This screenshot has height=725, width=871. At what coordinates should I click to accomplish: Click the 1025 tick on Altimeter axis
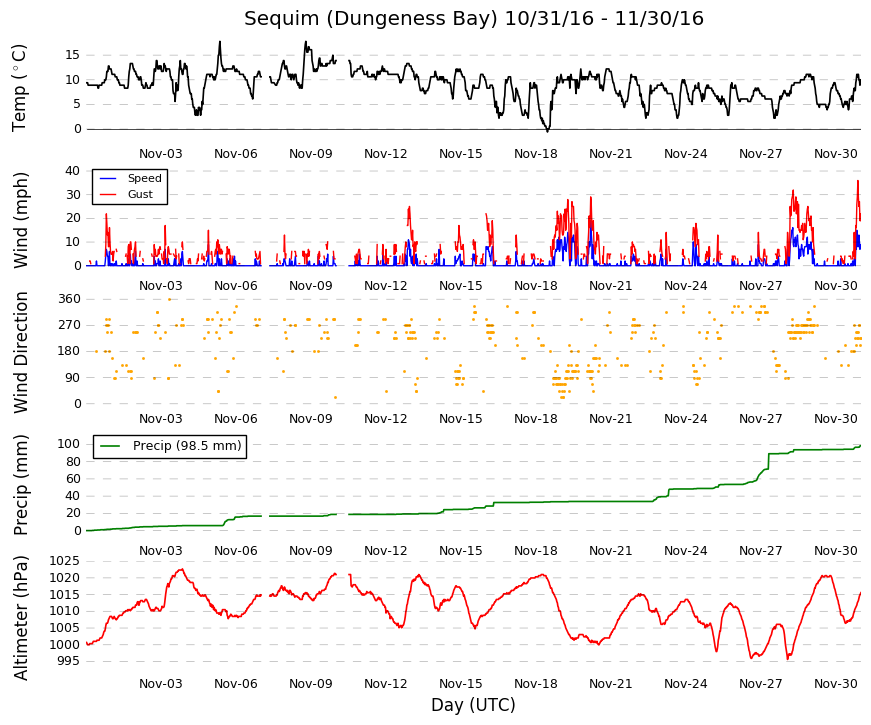(x=64, y=561)
